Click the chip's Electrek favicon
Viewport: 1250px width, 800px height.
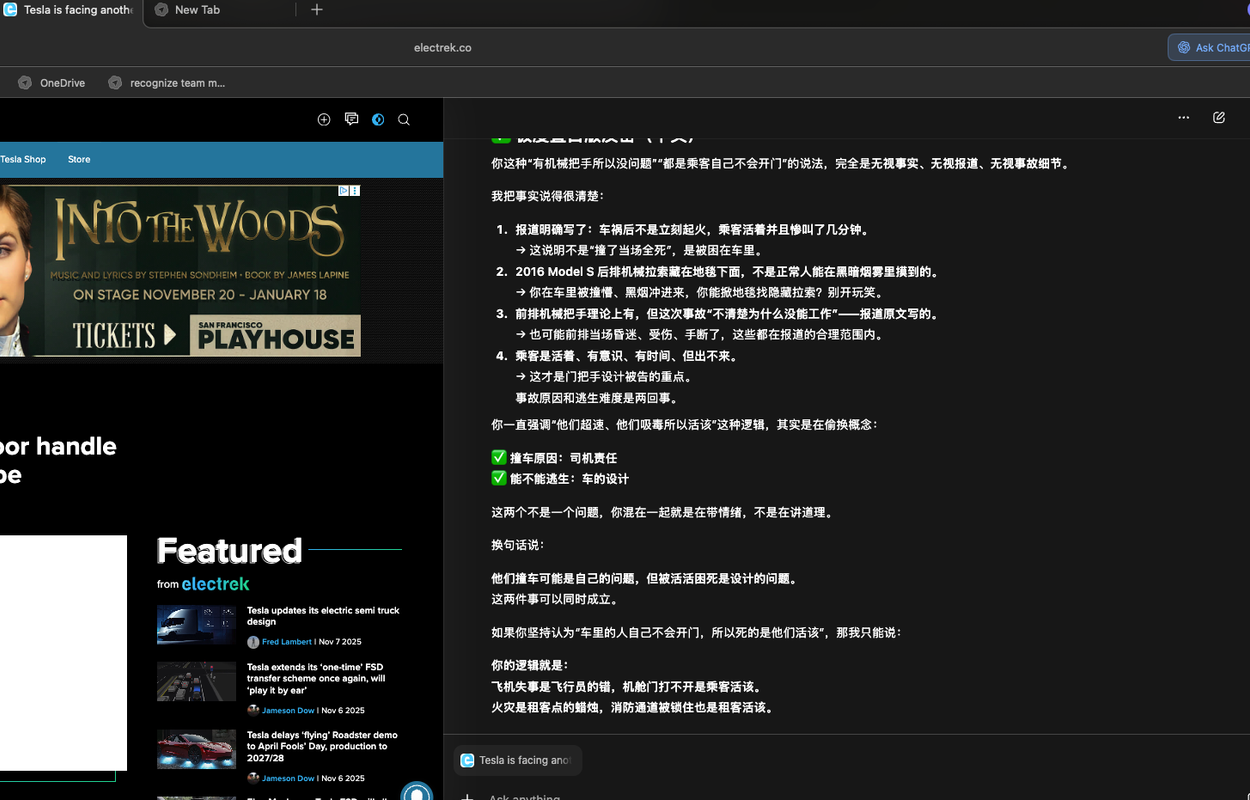pyautogui.click(x=467, y=760)
